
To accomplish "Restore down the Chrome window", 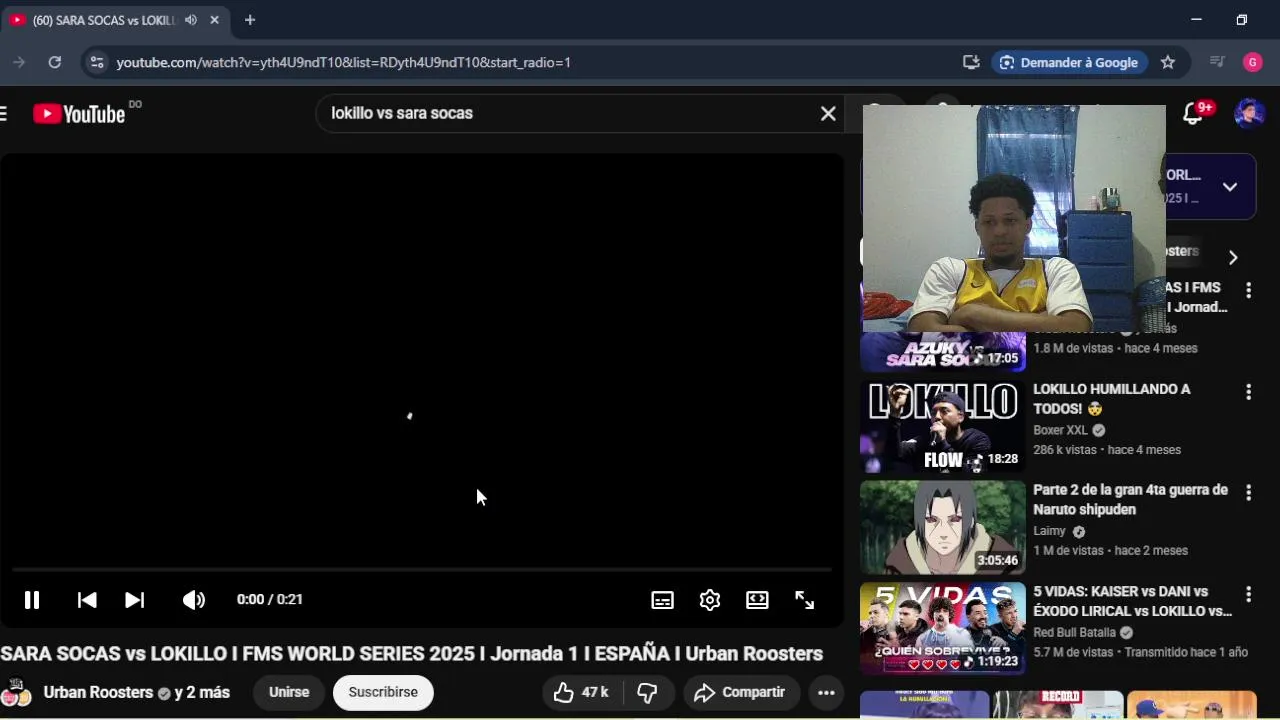I will pyautogui.click(x=1242, y=20).
